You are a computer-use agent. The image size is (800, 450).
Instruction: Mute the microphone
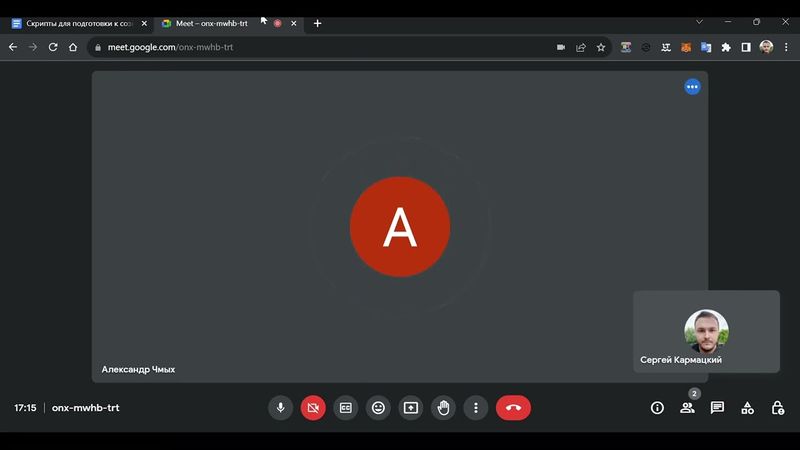click(280, 408)
